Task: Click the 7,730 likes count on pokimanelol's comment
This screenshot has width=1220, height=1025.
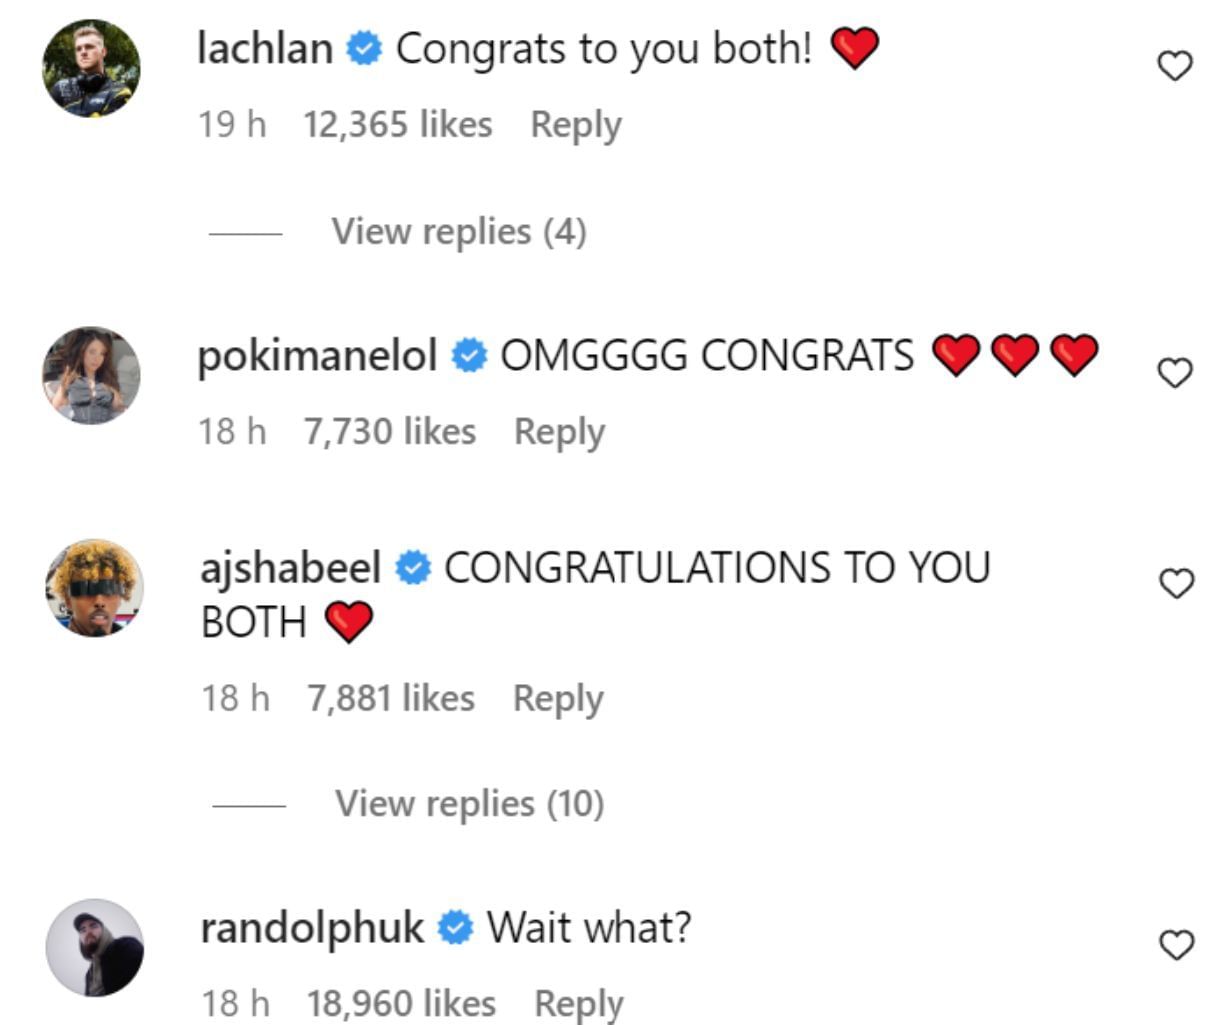Action: click(390, 430)
